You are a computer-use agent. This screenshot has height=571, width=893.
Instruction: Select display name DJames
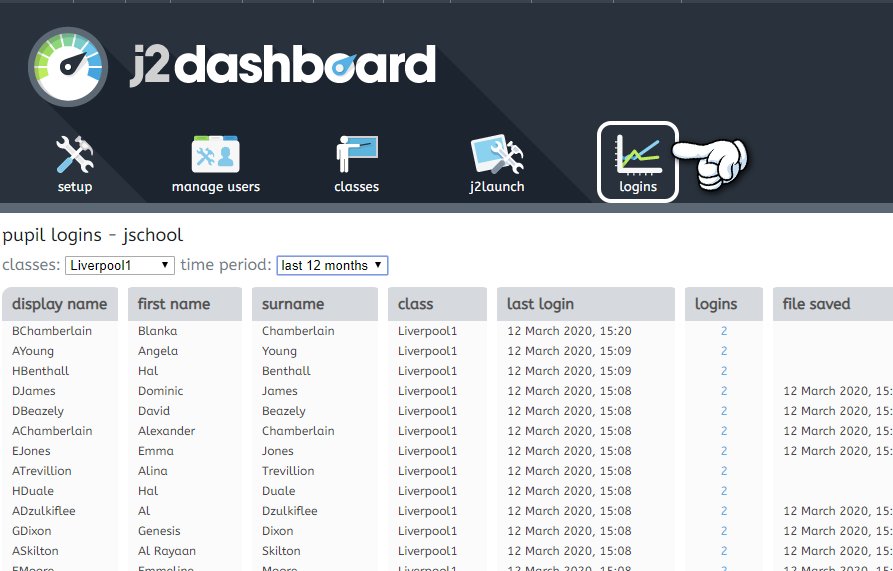pyautogui.click(x=34, y=391)
